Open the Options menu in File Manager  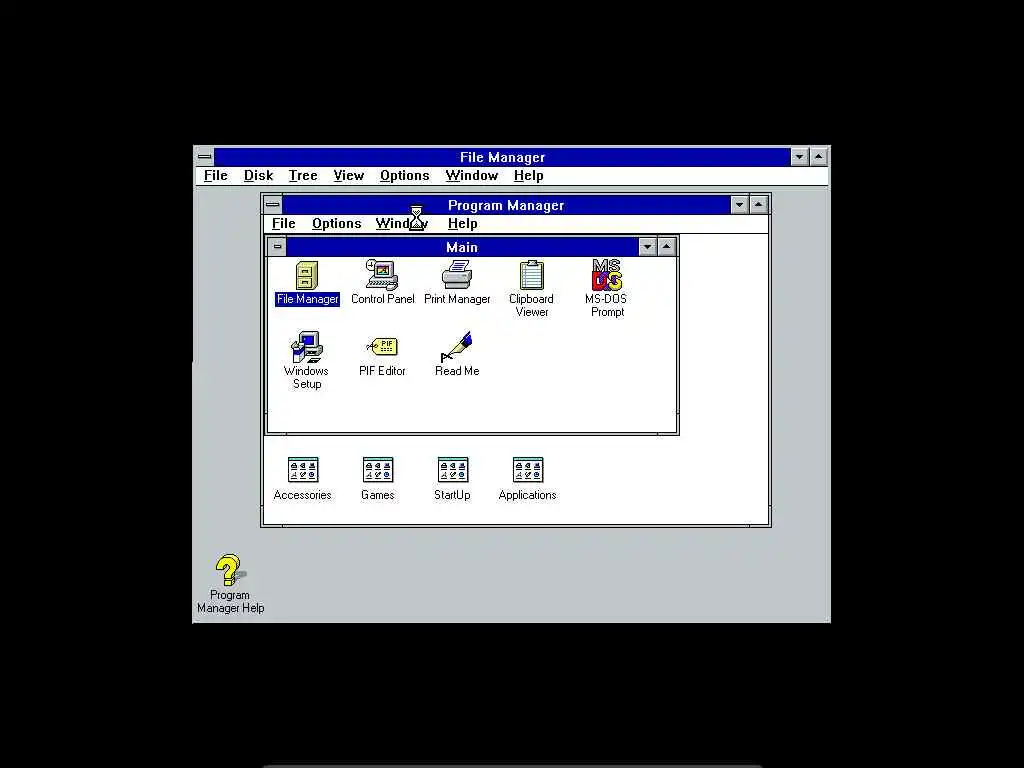405,176
